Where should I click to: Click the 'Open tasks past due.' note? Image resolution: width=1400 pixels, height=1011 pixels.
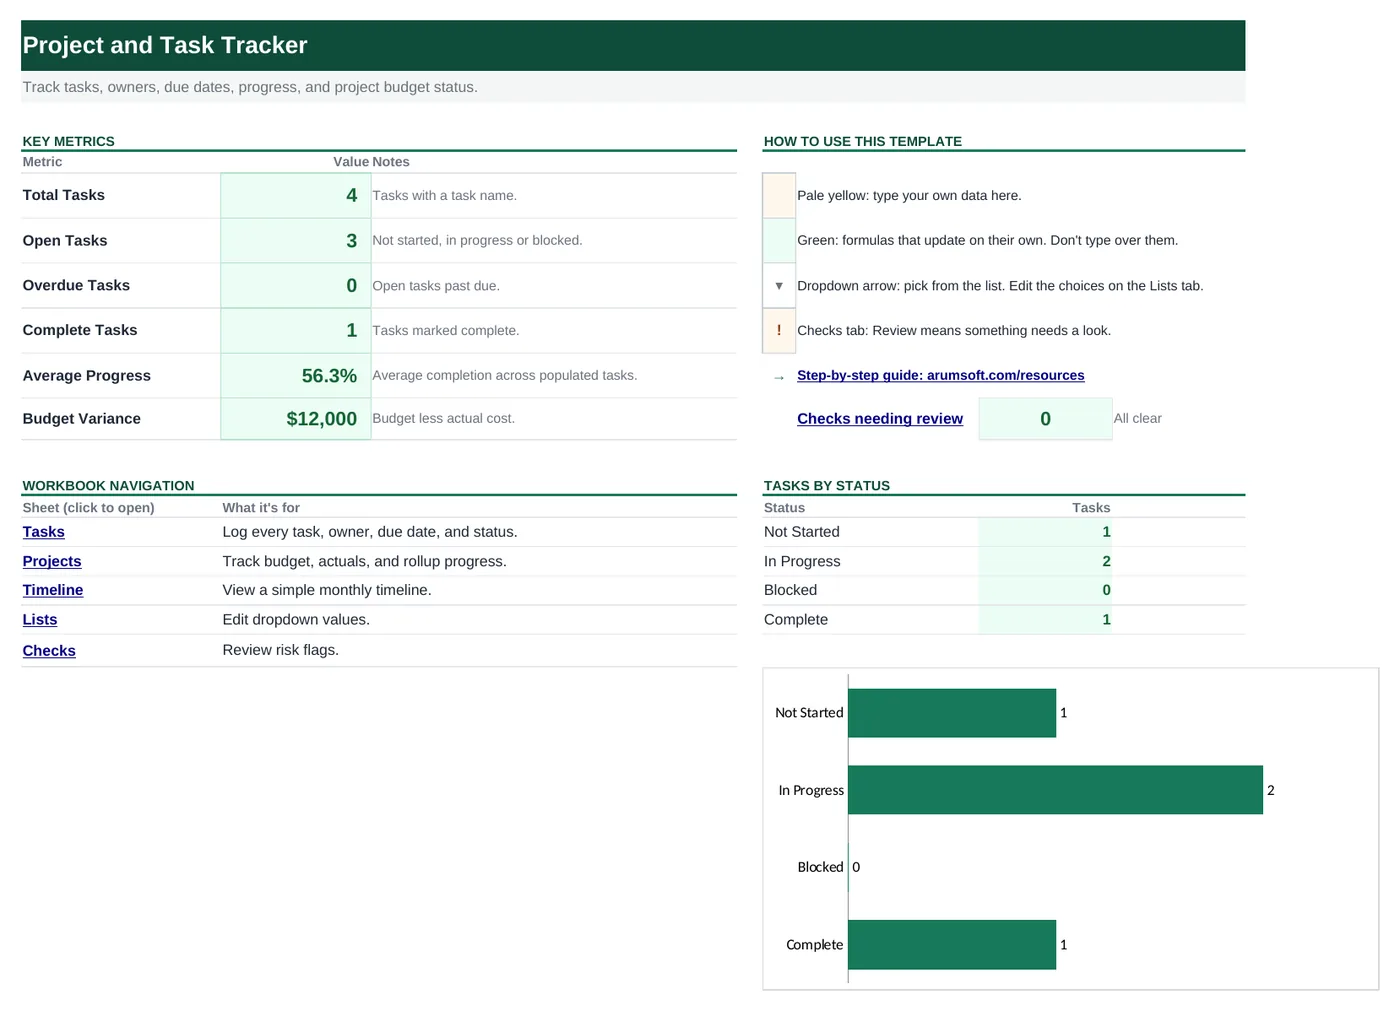click(x=436, y=286)
